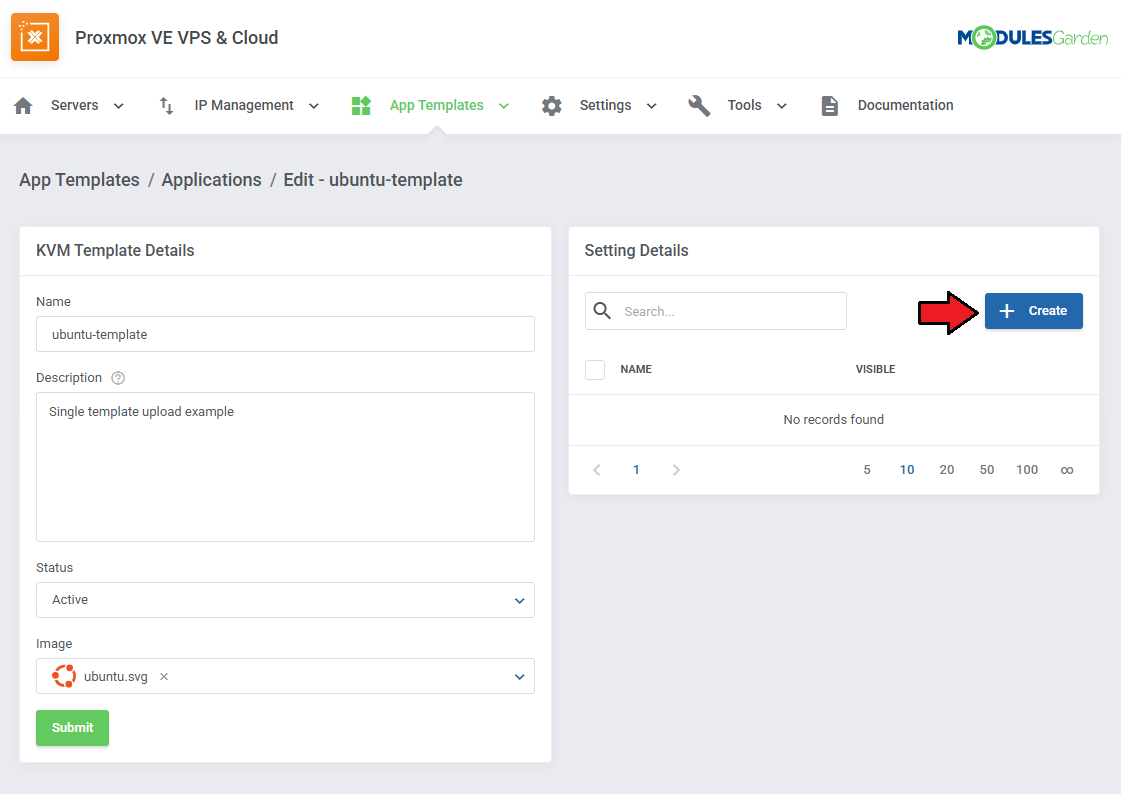Select page 1 in pagination

click(x=636, y=470)
